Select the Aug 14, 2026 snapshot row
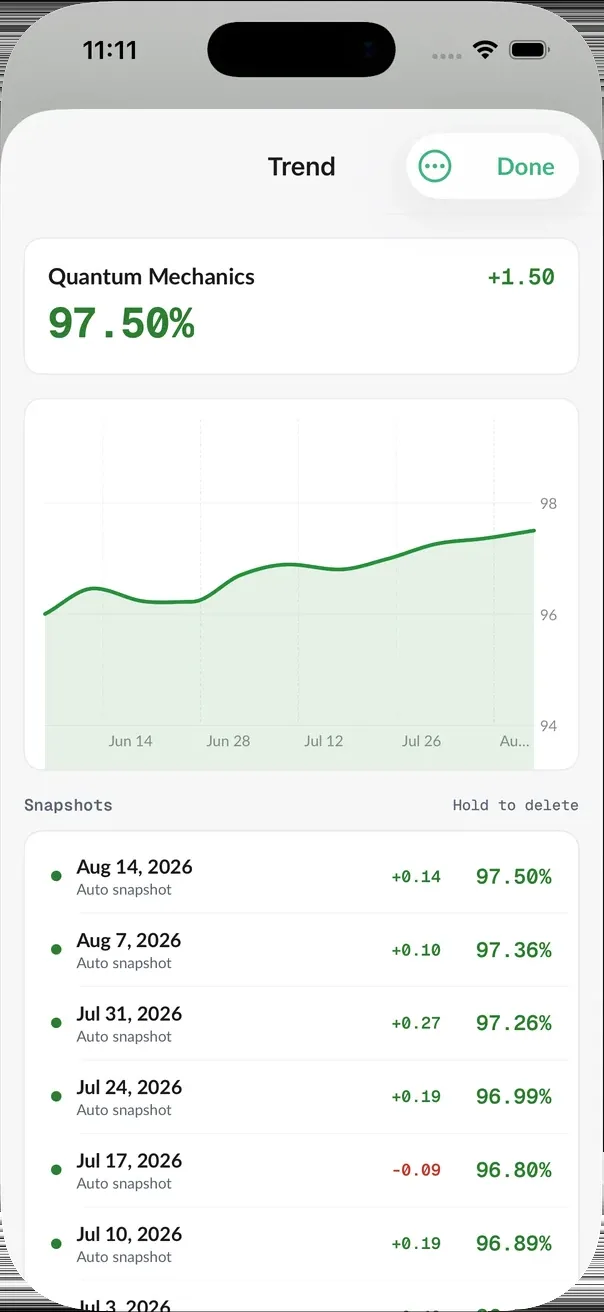This screenshot has width=604, height=1312. (x=301, y=877)
